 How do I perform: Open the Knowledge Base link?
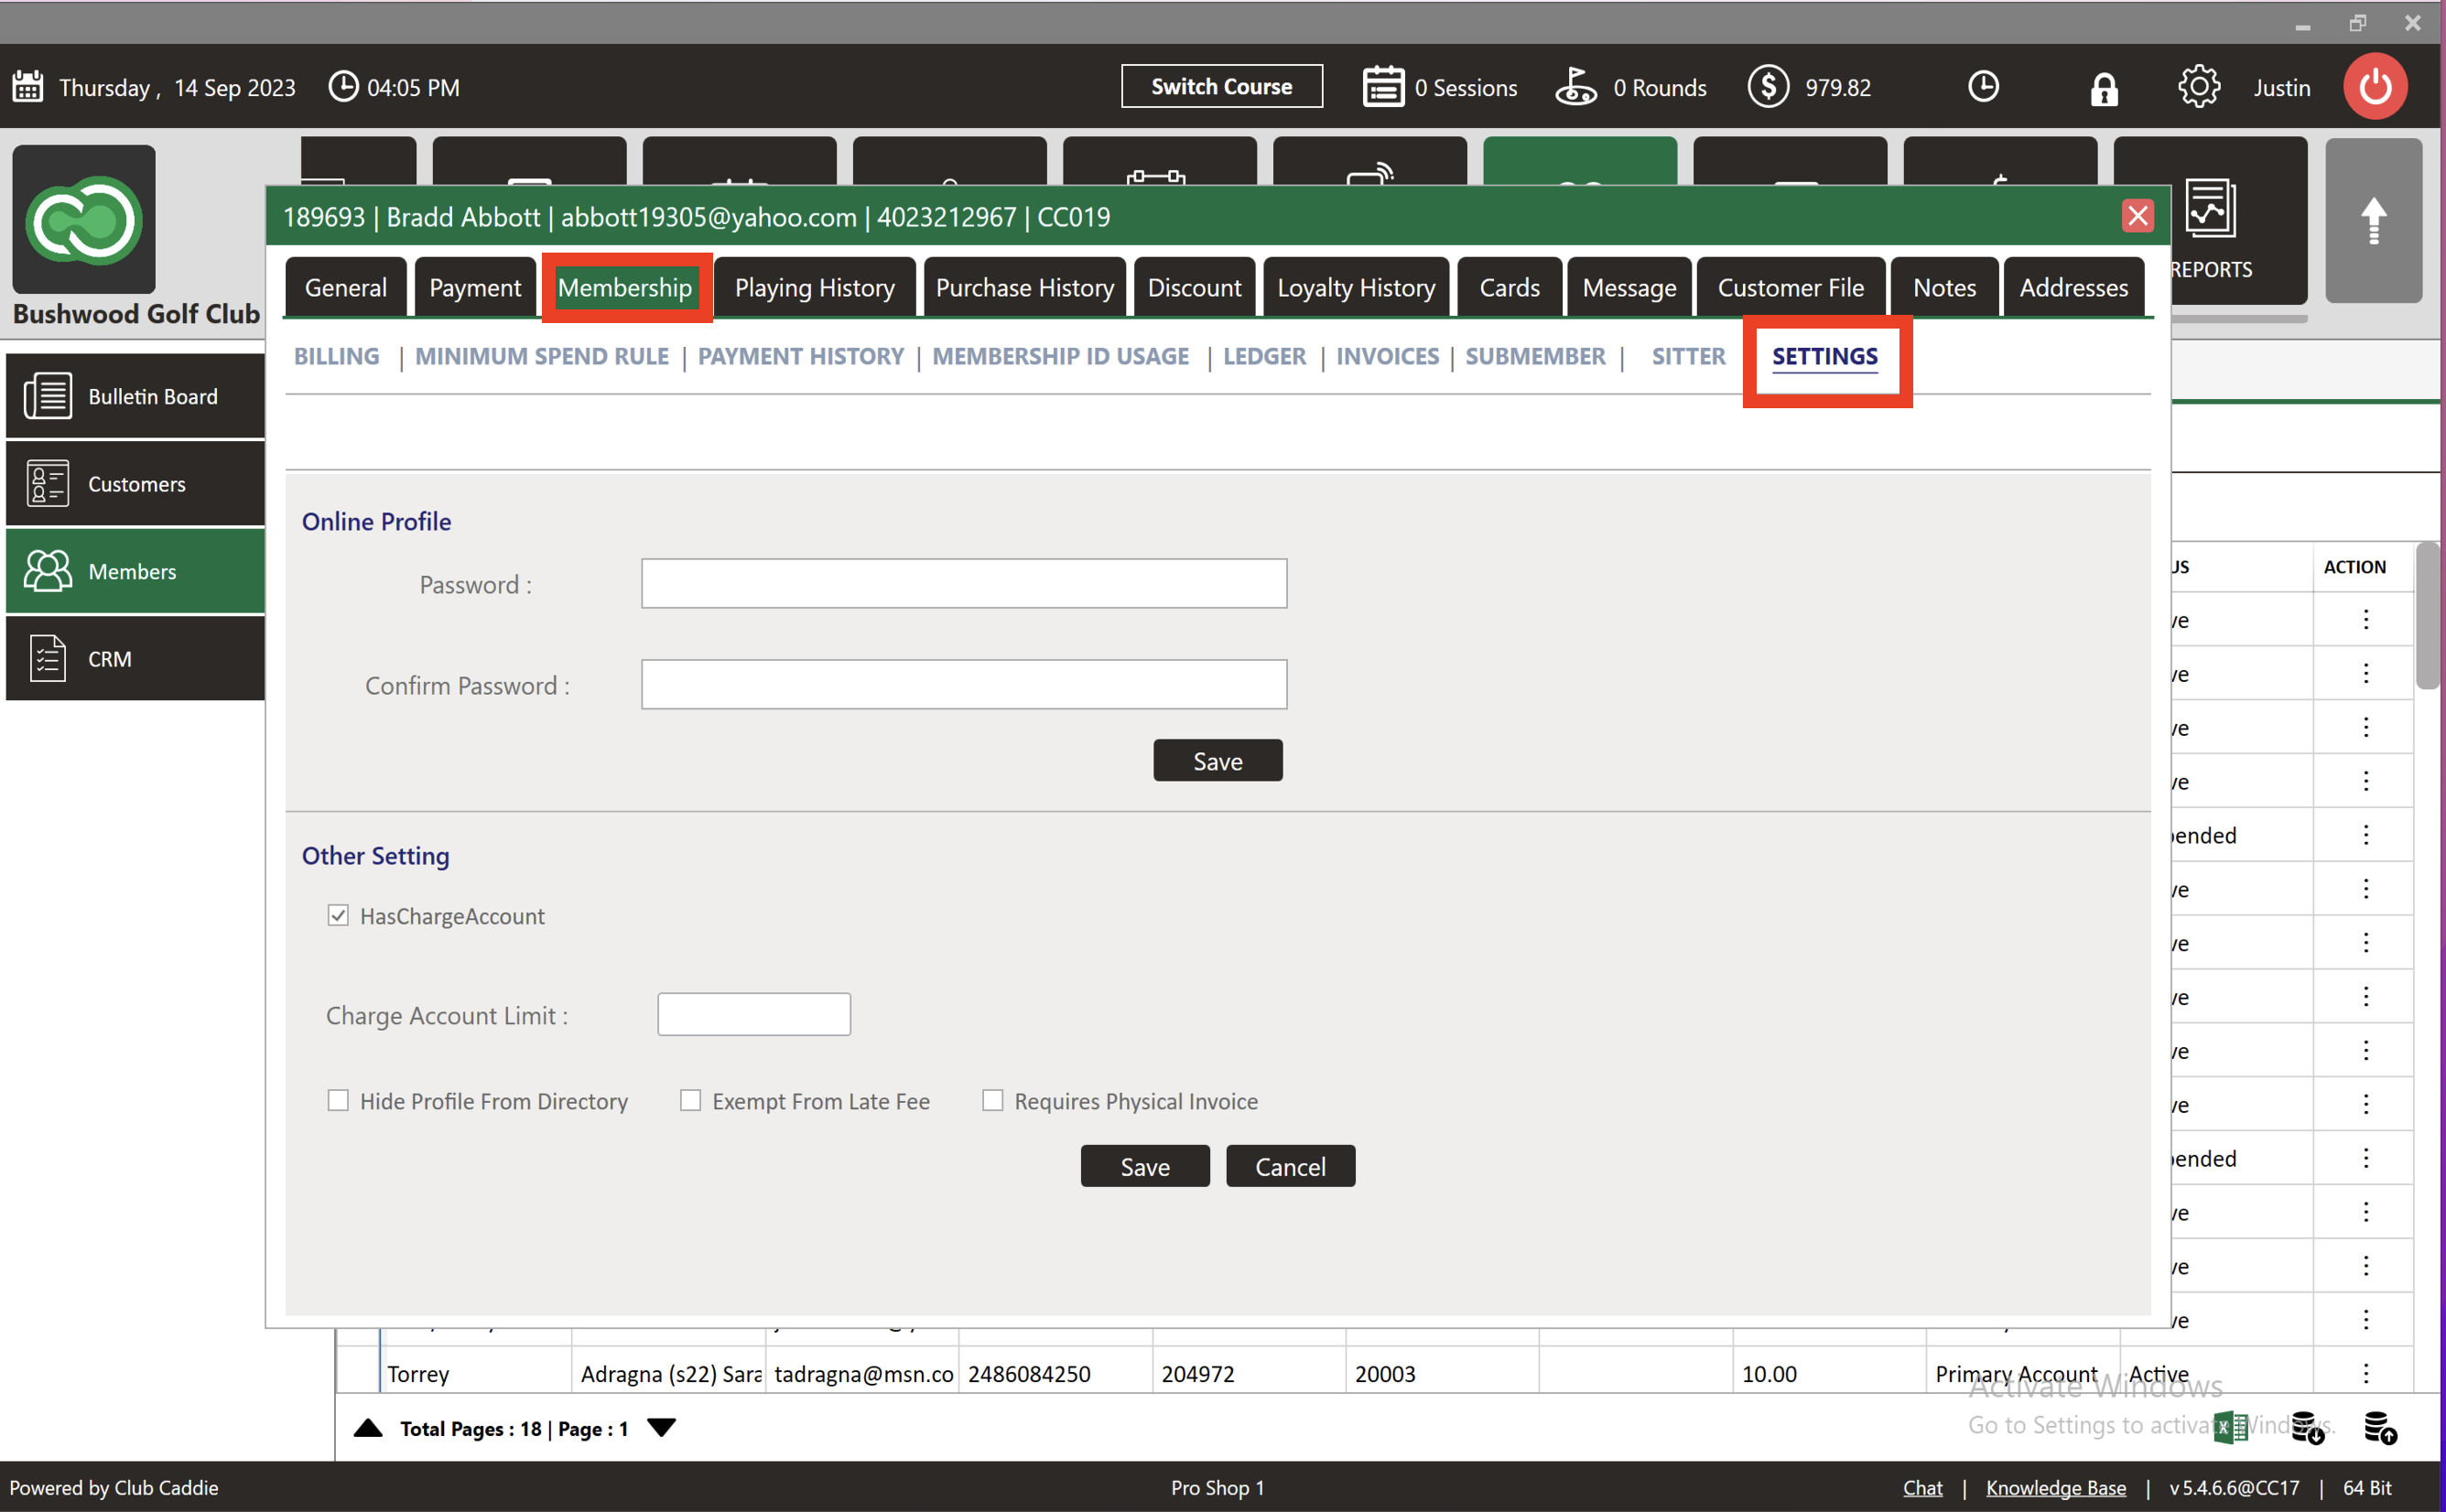(2055, 1487)
